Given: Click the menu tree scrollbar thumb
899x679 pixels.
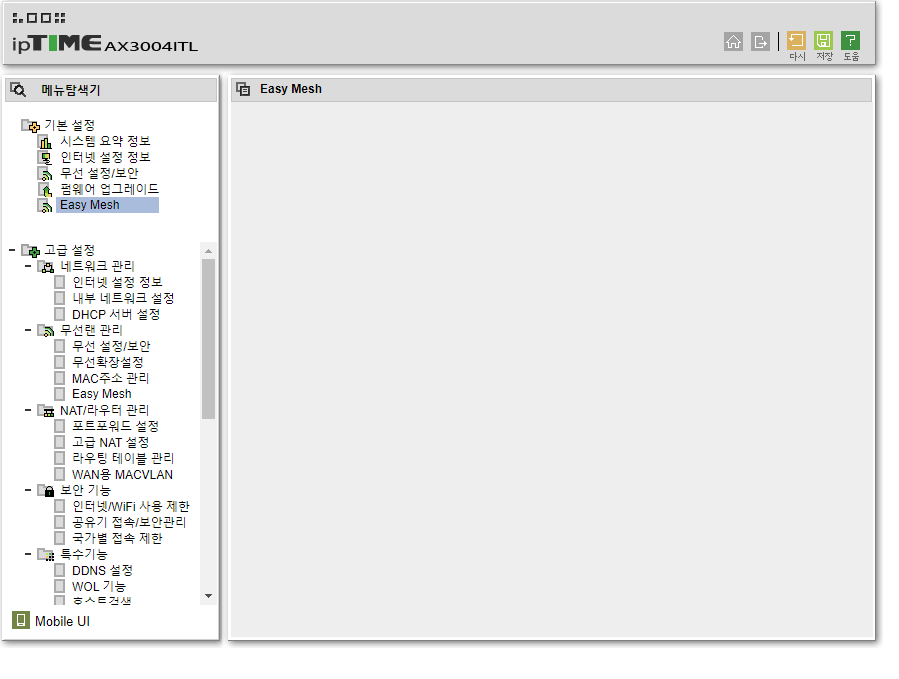Looking at the screenshot, I should (x=209, y=339).
